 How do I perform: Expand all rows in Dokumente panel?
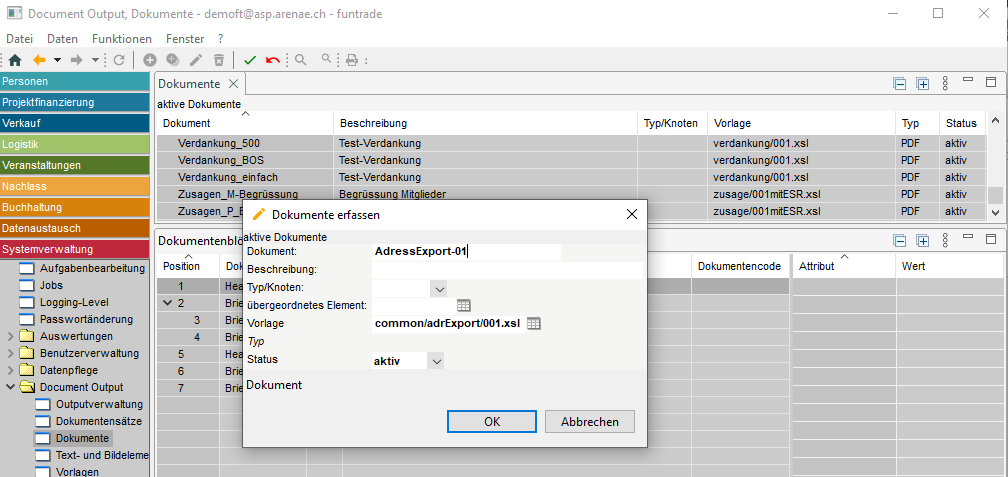coord(923,85)
